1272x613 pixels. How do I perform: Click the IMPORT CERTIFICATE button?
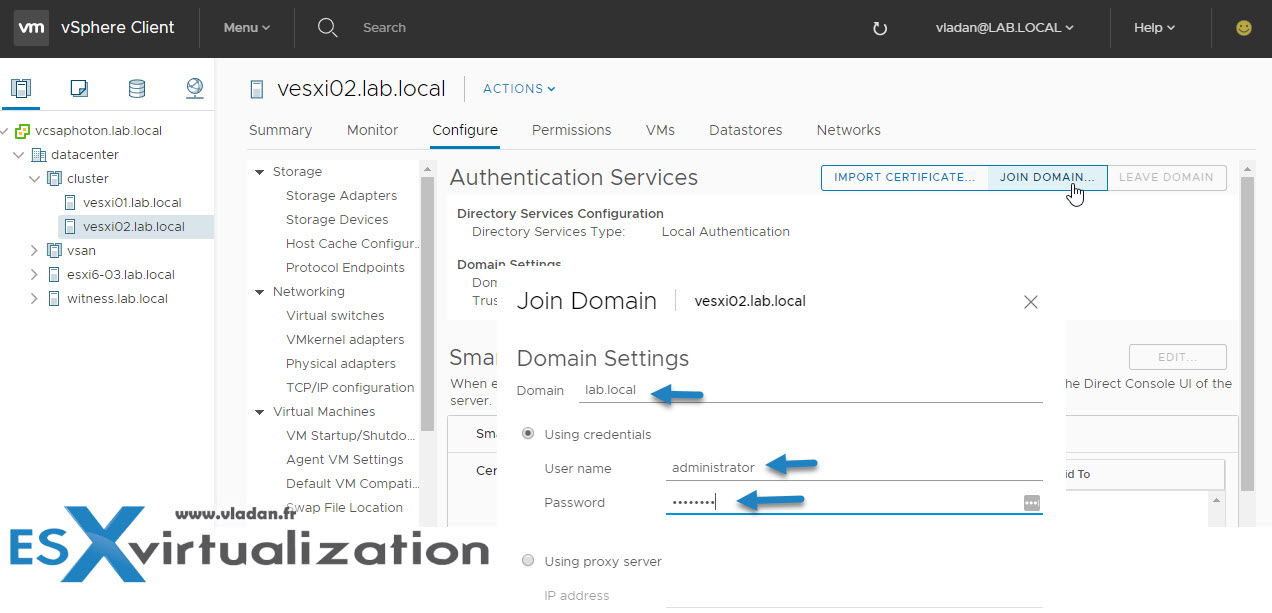[904, 177]
